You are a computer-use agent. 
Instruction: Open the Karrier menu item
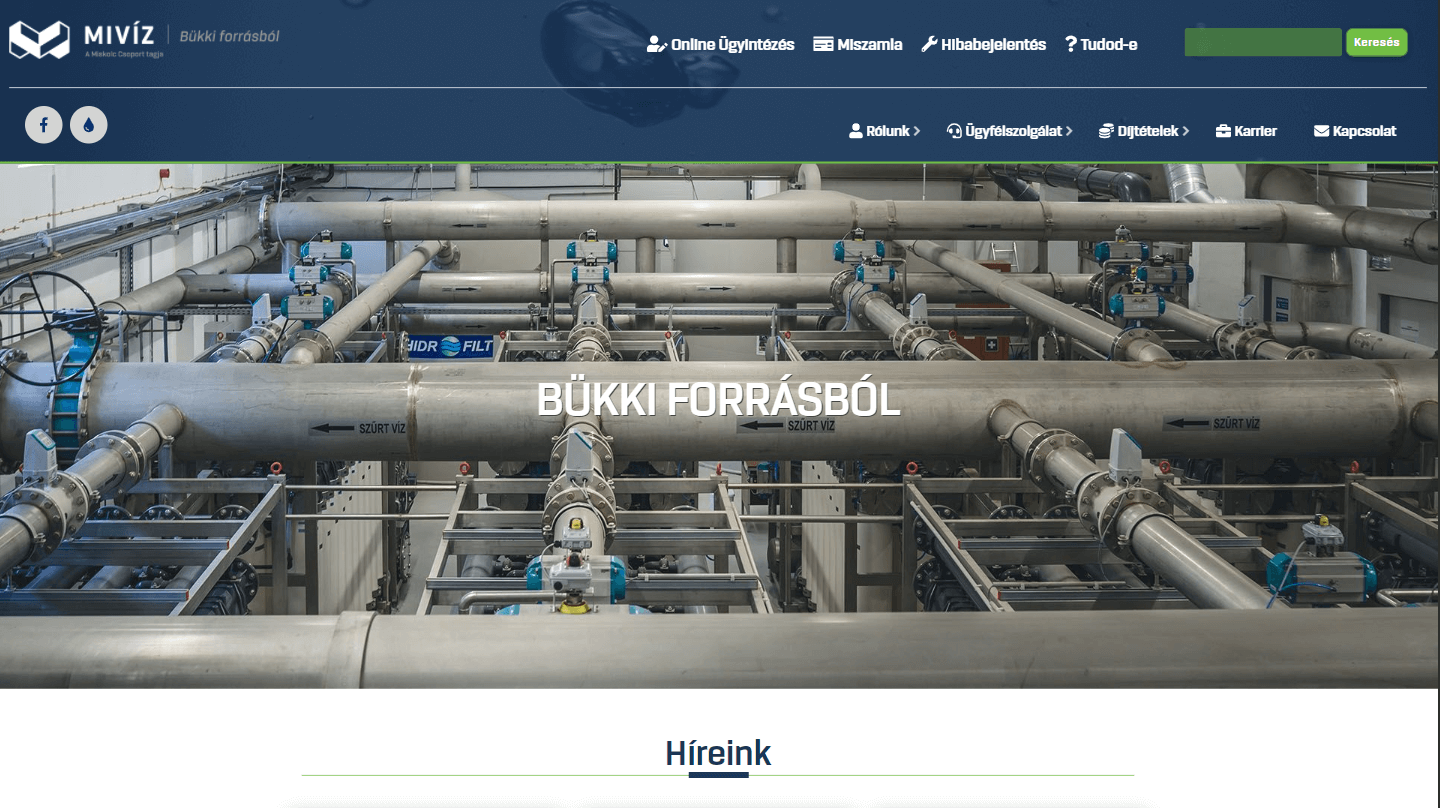tap(1246, 131)
